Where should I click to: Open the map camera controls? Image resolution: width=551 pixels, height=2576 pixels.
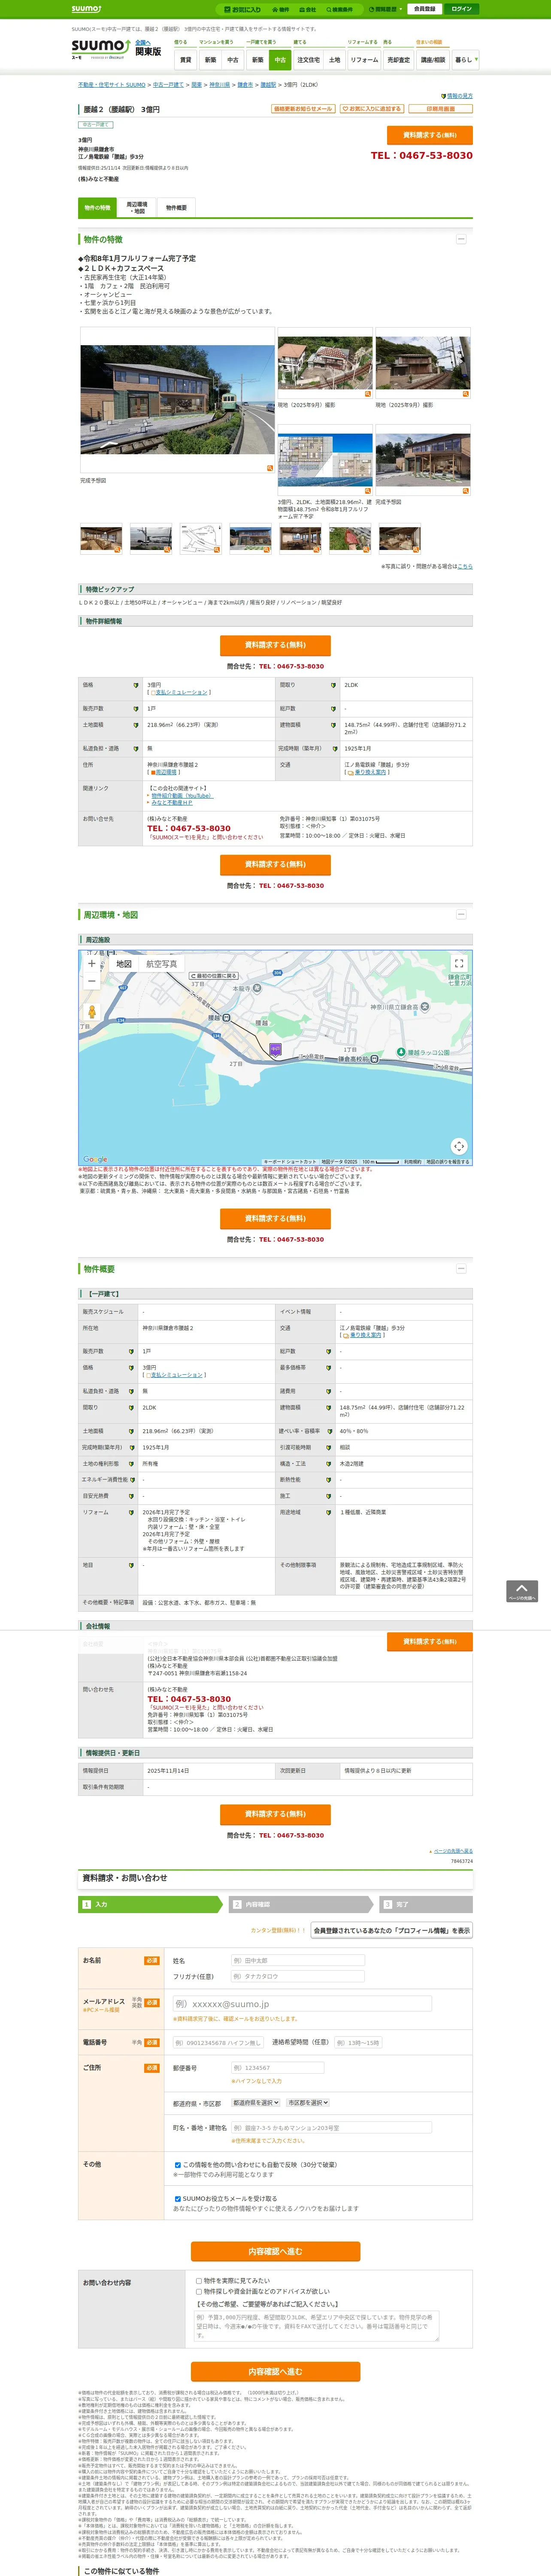(459, 1146)
